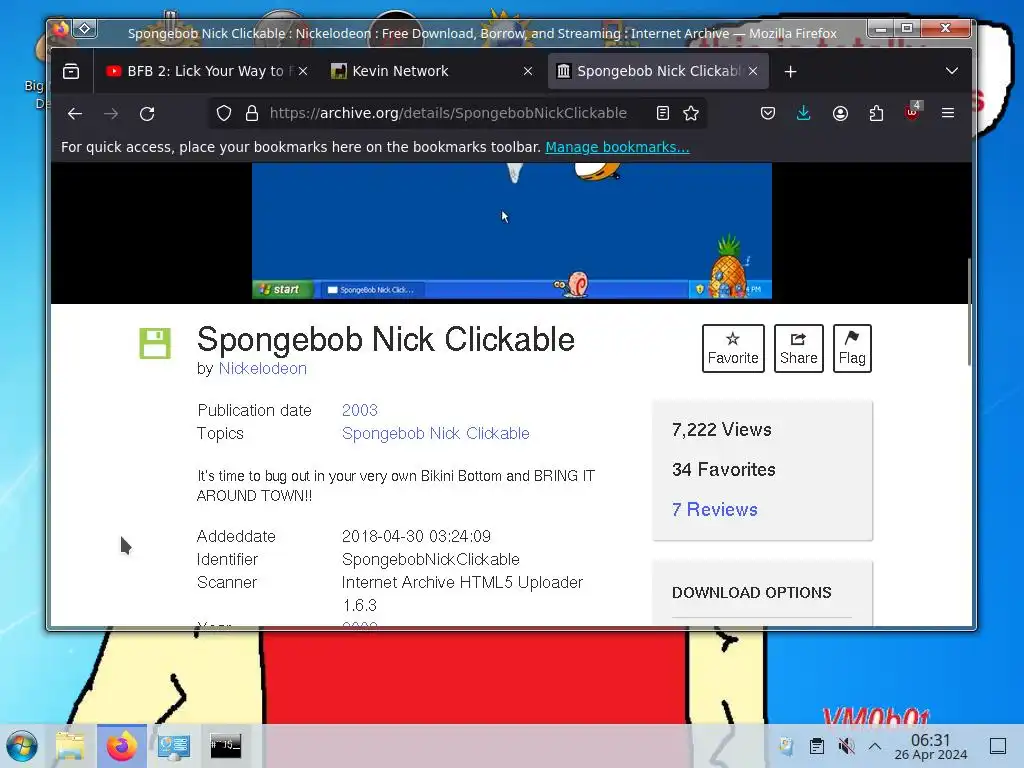Viewport: 1024px width, 768px height.
Task: Flag this archive item
Action: tap(852, 348)
